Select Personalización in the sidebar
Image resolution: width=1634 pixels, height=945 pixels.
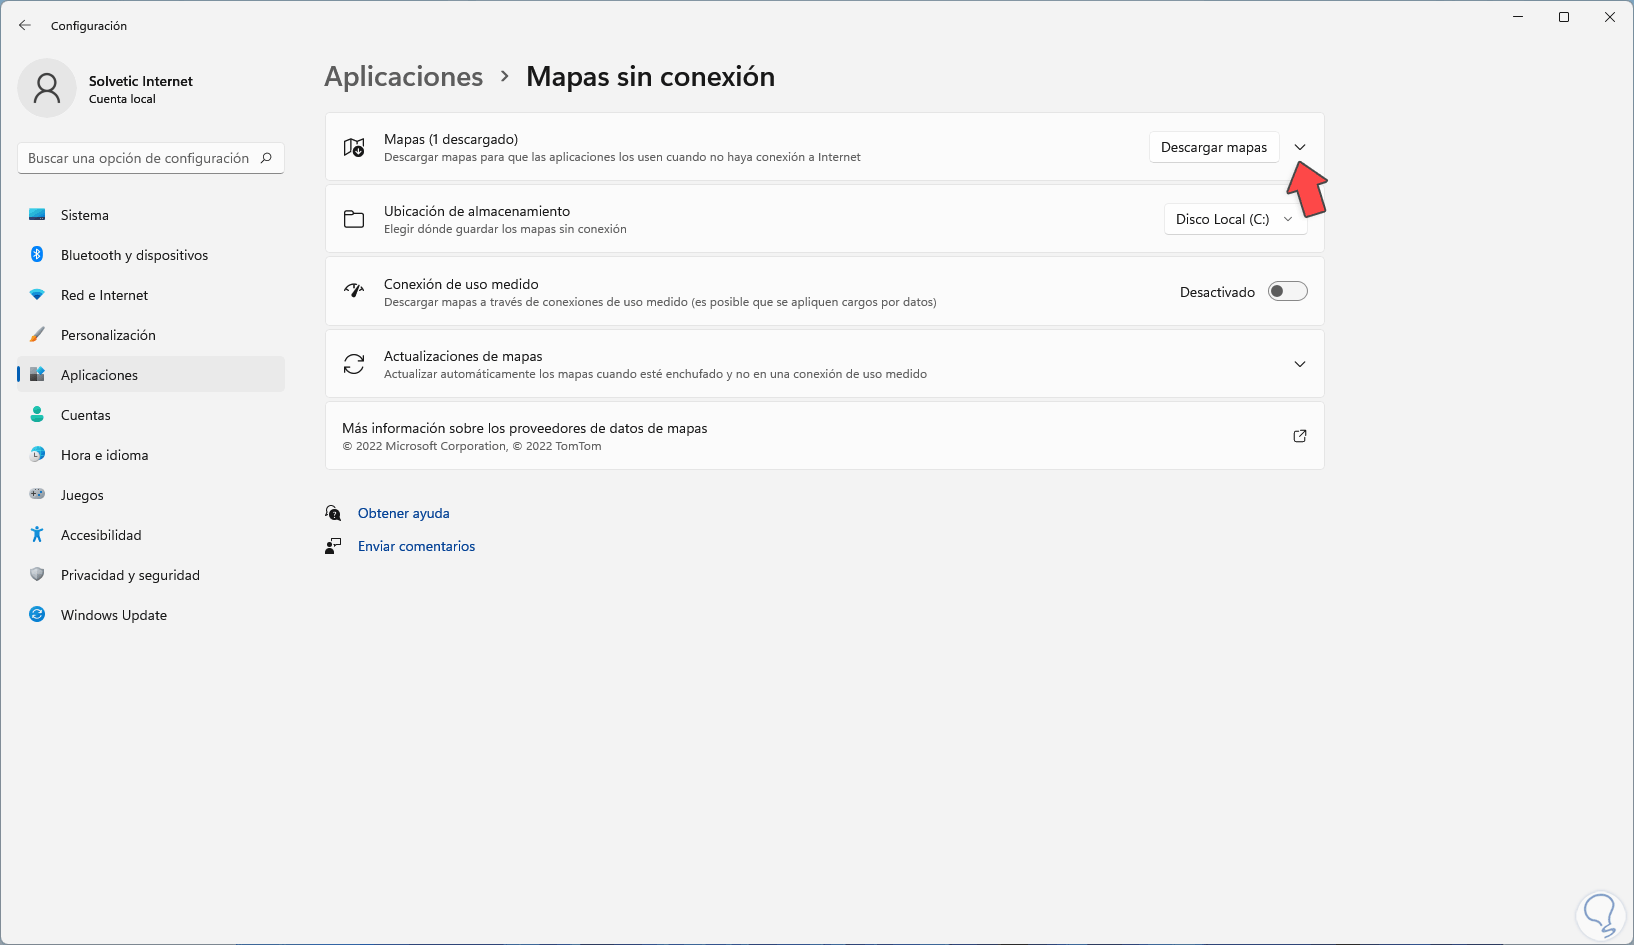coord(108,335)
